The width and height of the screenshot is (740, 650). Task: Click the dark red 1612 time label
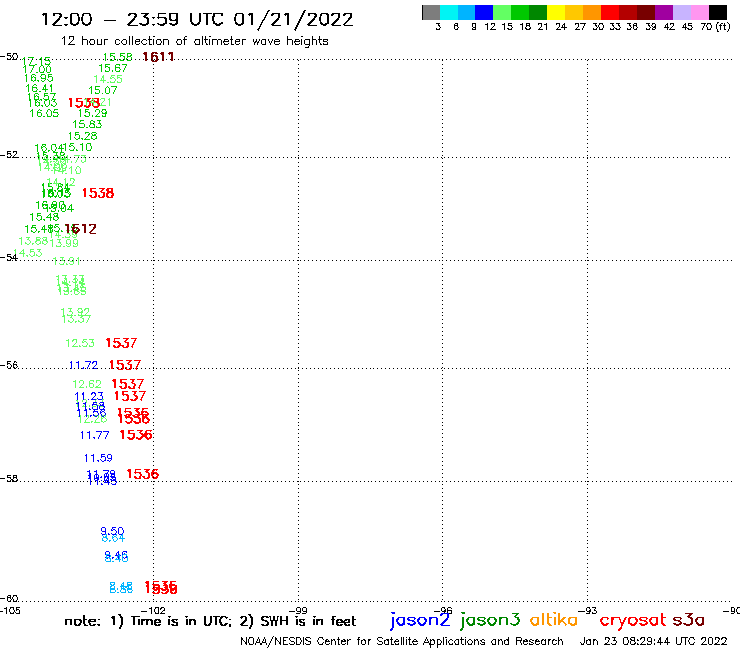(81, 229)
